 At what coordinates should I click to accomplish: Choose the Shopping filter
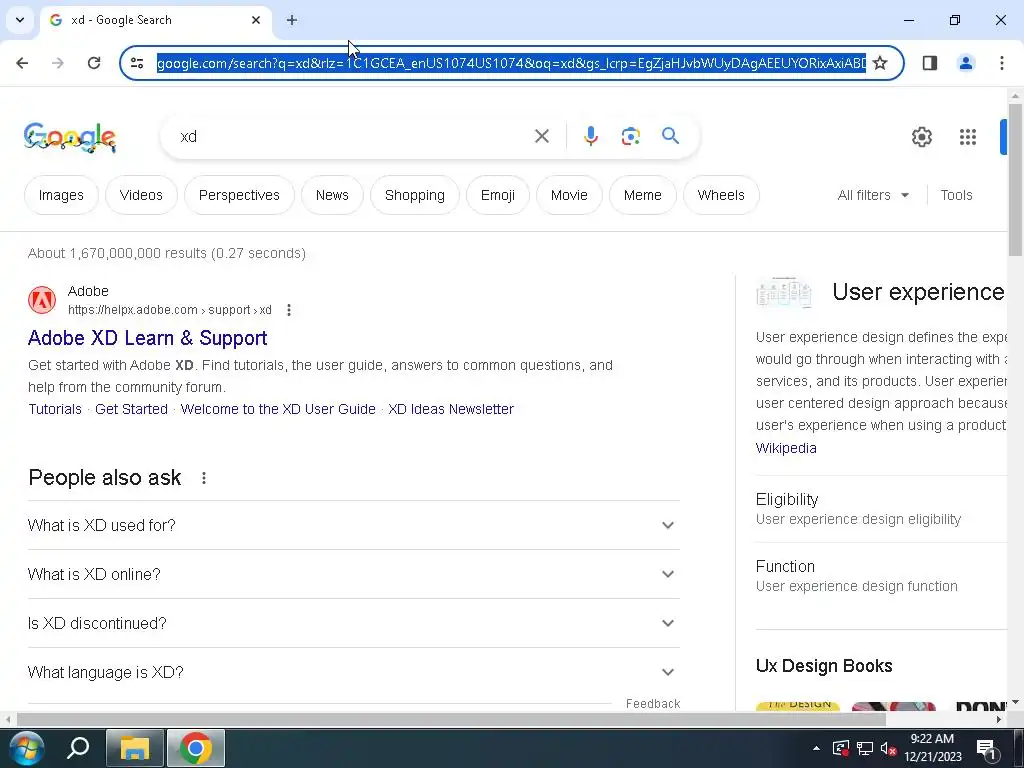click(415, 195)
